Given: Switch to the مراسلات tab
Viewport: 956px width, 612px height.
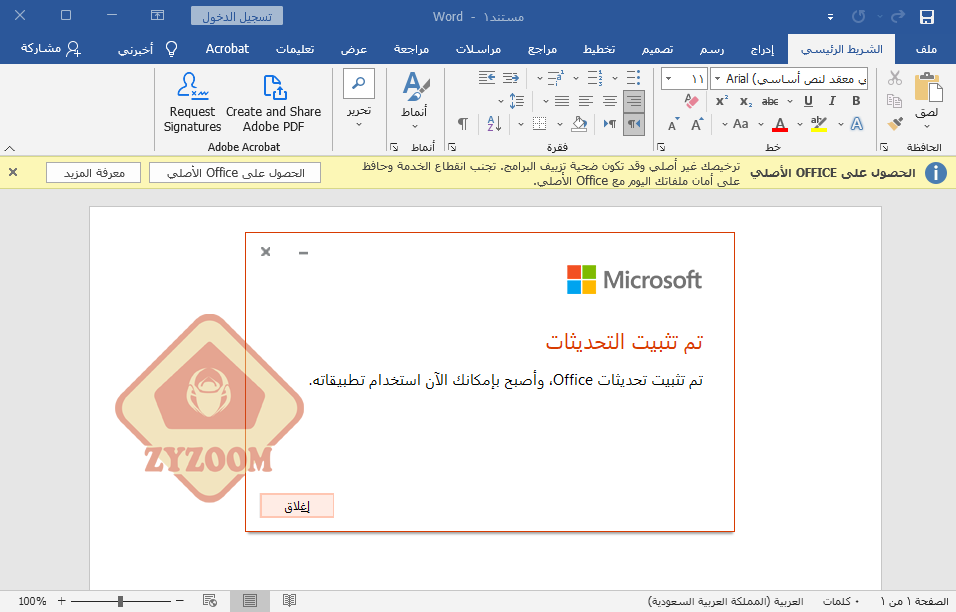Looking at the screenshot, I should pos(479,49).
